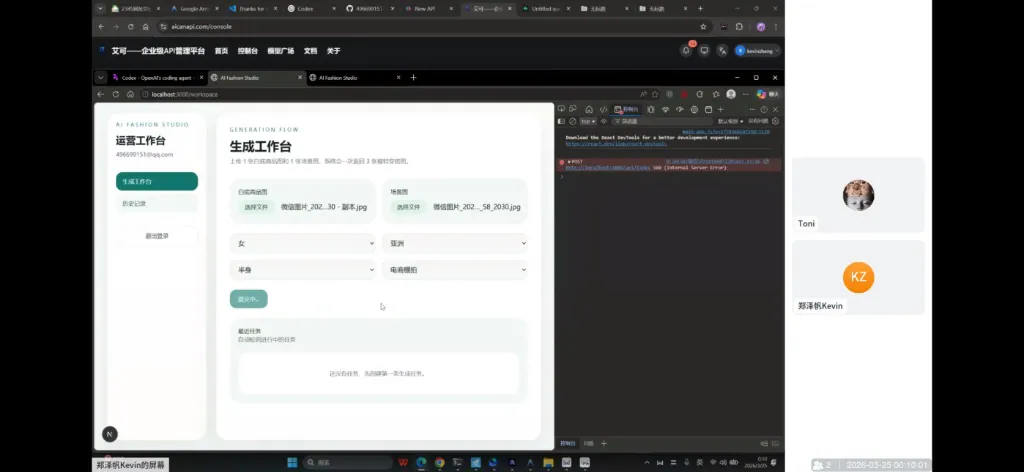The width and height of the screenshot is (1024, 472).
Task: Open 历史记录 in the sidebar
Action: (157, 204)
